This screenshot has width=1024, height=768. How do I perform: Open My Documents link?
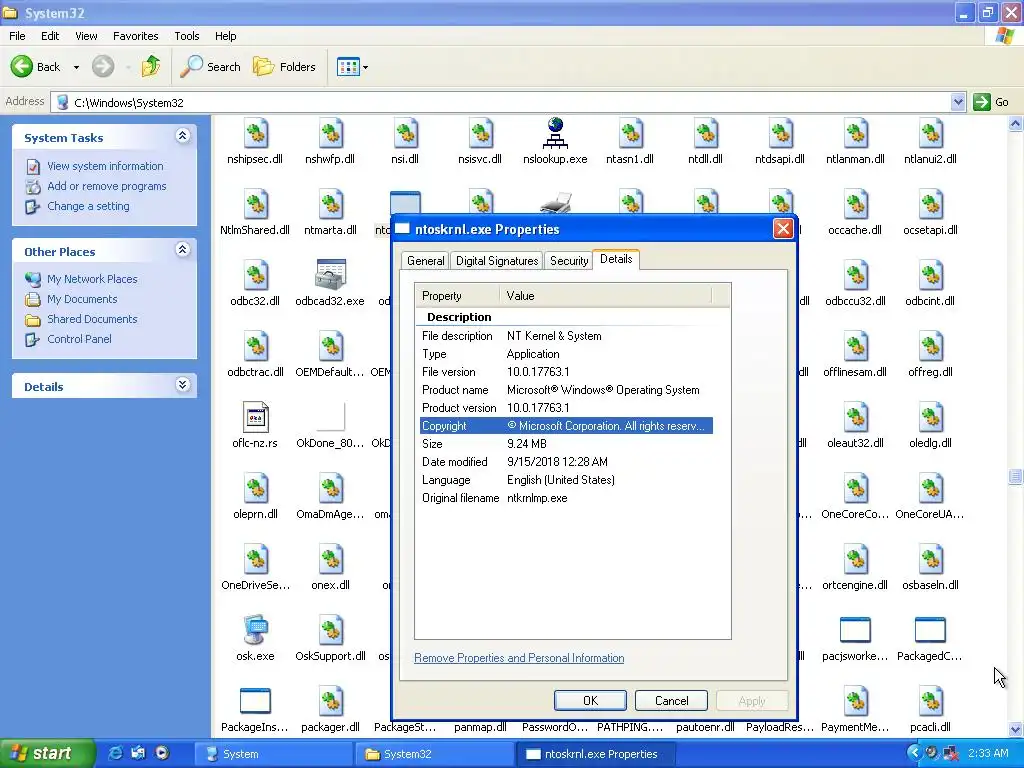[82, 299]
